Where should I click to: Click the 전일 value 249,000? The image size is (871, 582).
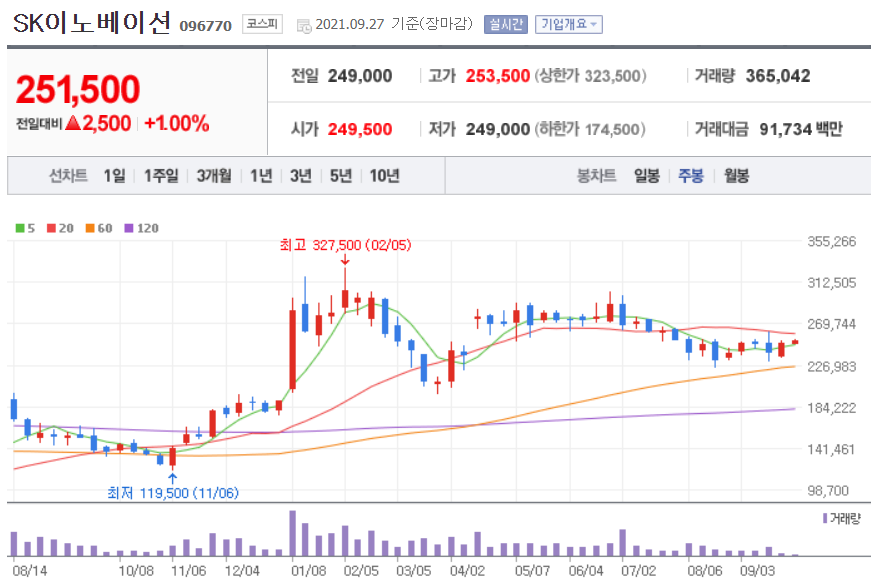click(360, 76)
